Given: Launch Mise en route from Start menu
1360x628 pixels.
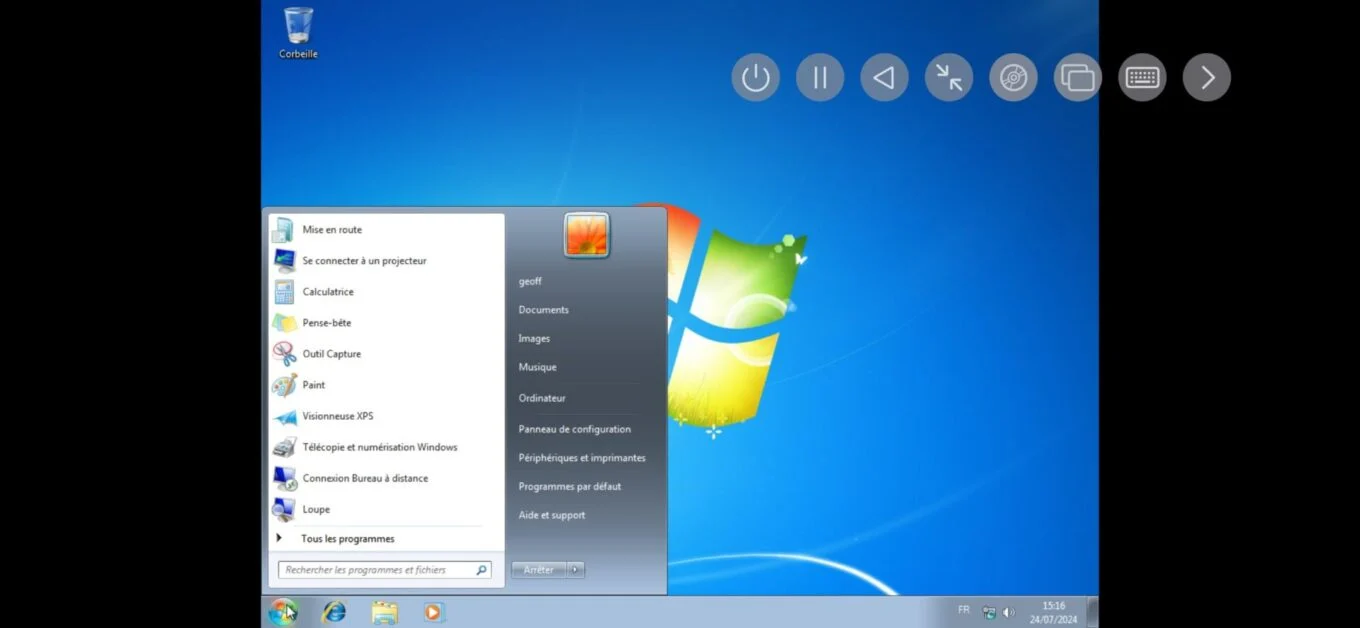Looking at the screenshot, I should point(387,230).
